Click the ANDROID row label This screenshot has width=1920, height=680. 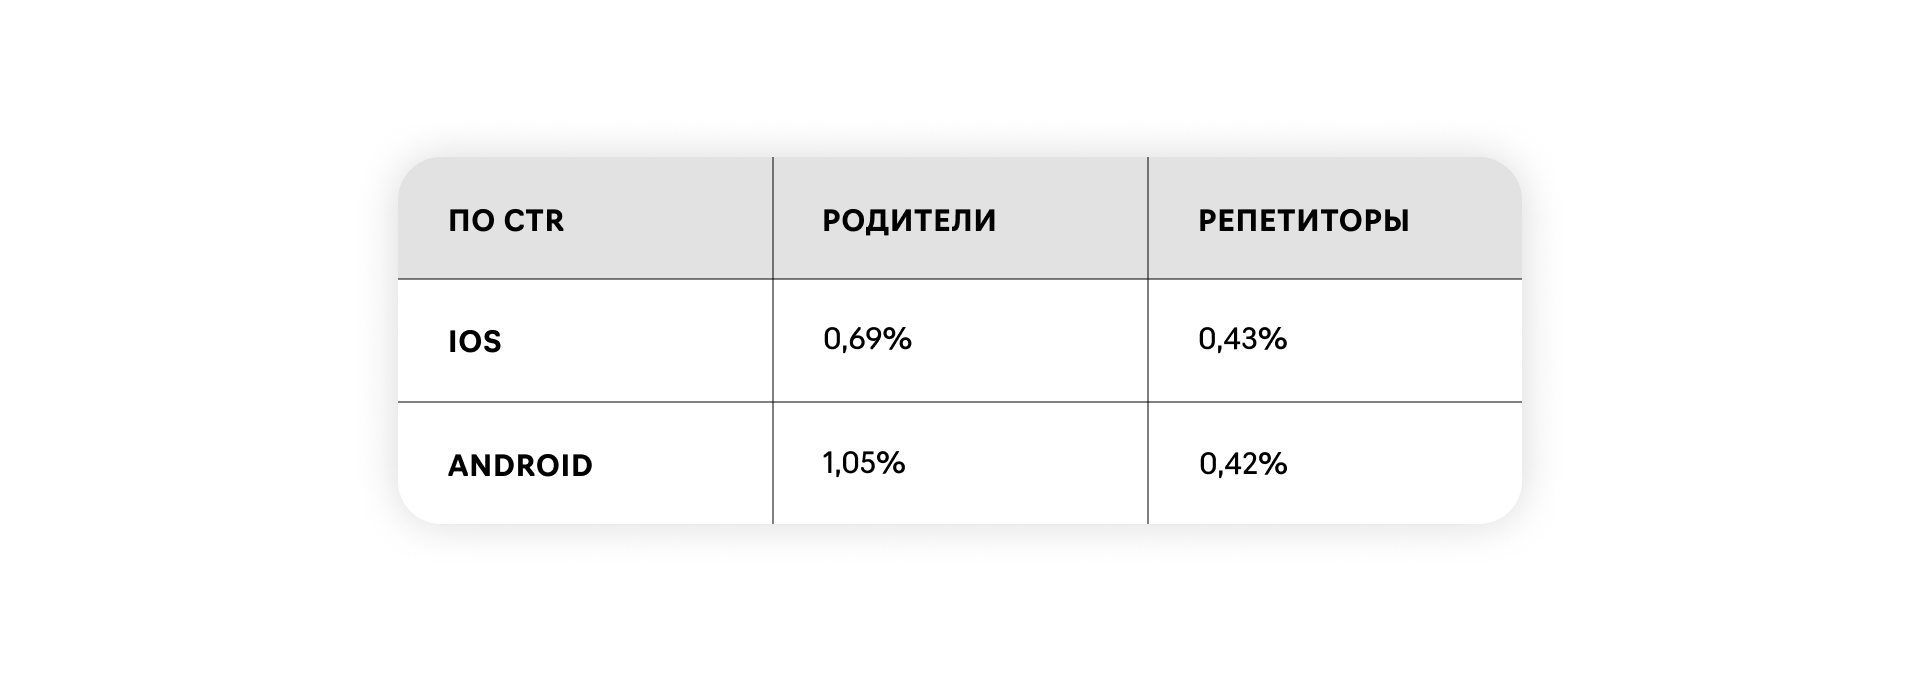tap(520, 465)
